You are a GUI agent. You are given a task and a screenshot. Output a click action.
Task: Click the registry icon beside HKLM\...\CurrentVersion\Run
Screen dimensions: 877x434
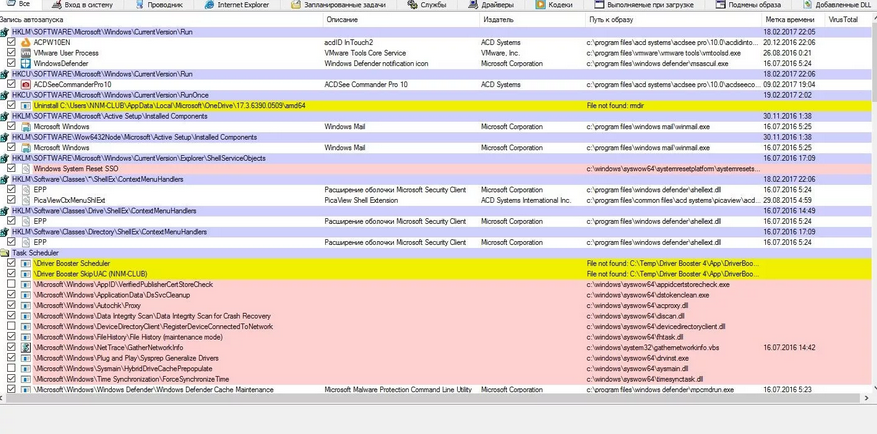[4, 32]
